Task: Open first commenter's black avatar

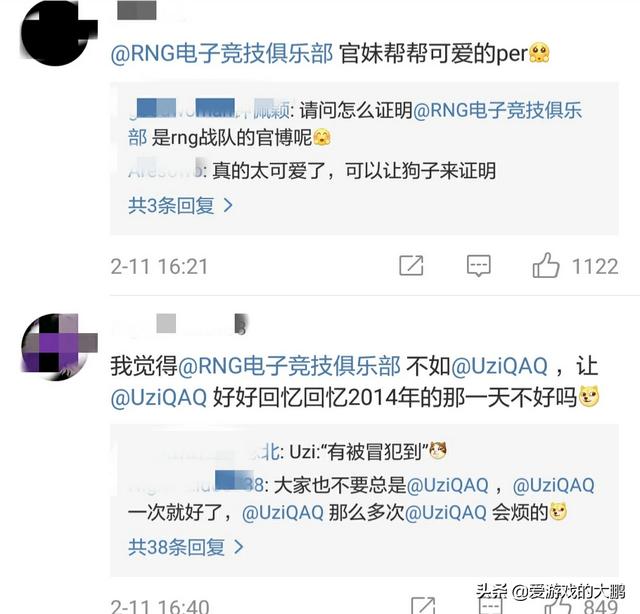Action: coord(54,35)
